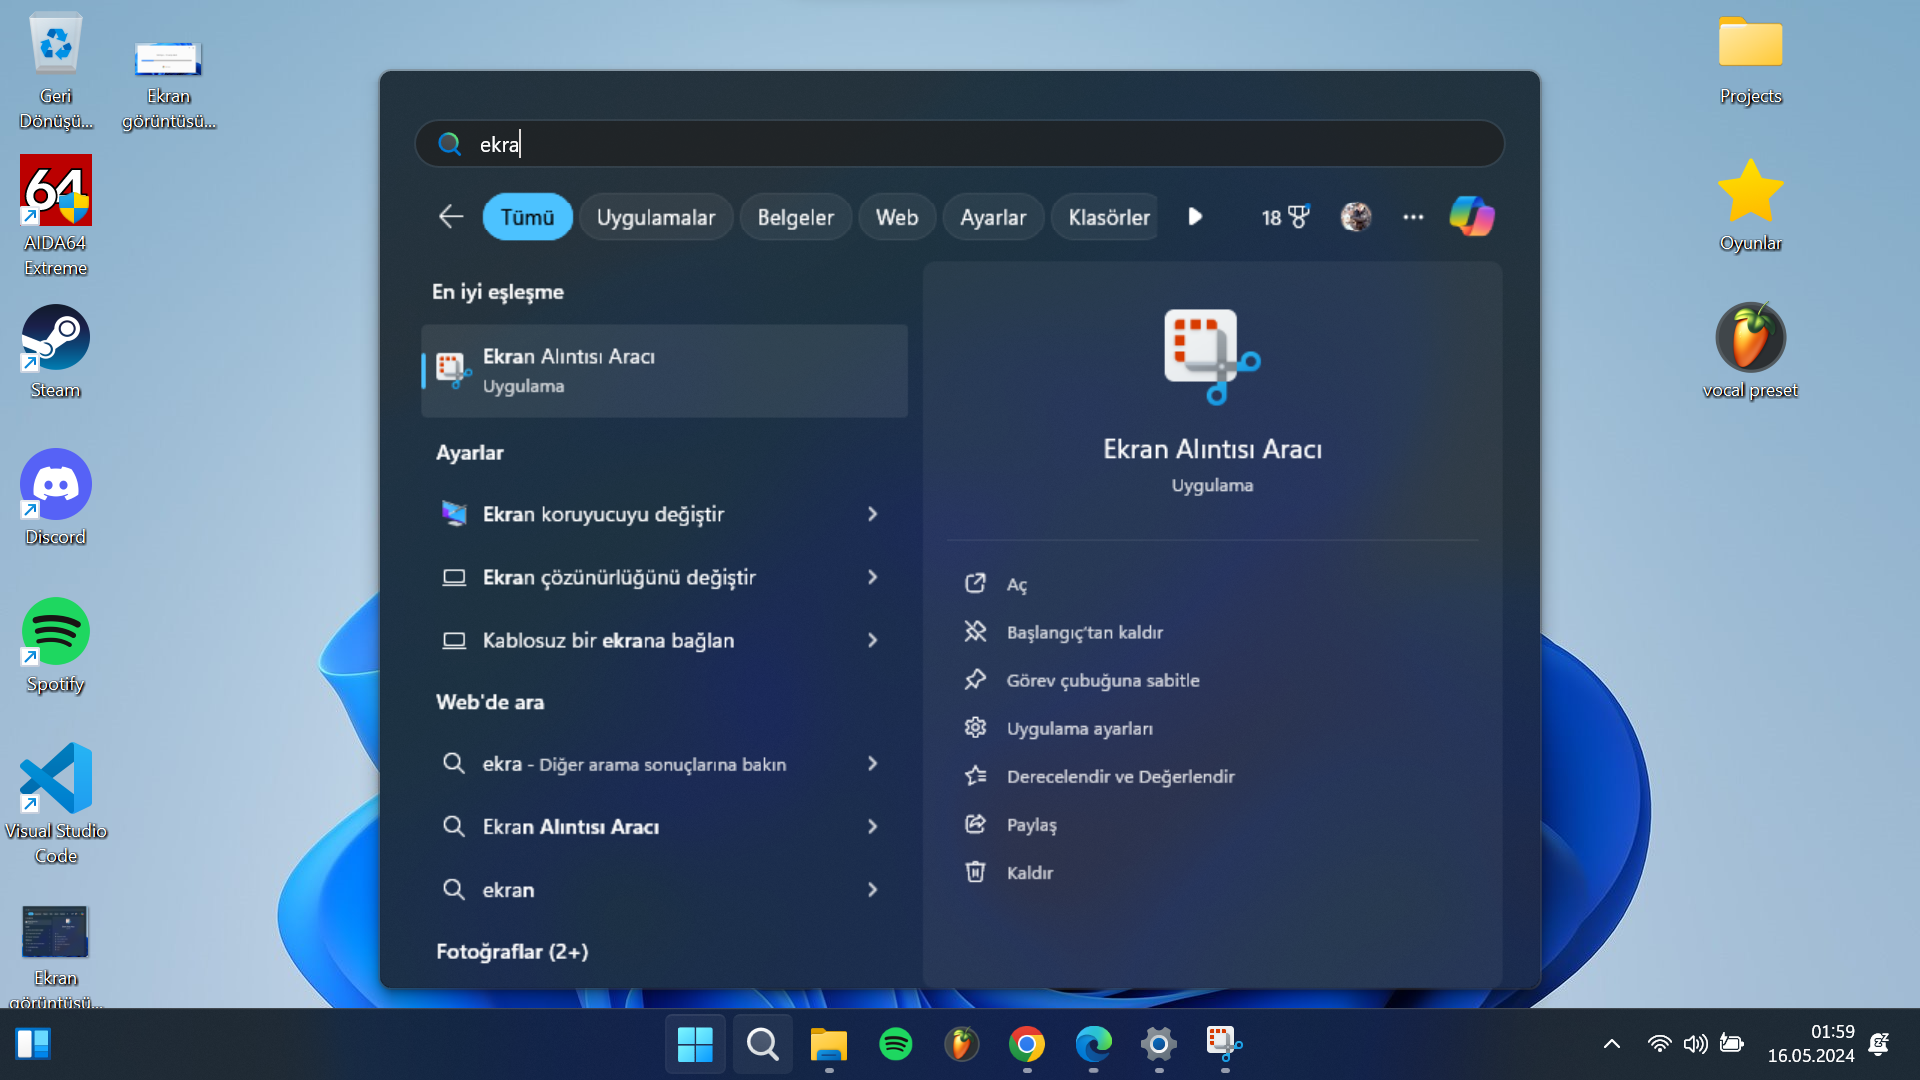Image resolution: width=1920 pixels, height=1080 pixels.
Task: Click Kaldır to uninstall the app
Action: [x=1029, y=872]
